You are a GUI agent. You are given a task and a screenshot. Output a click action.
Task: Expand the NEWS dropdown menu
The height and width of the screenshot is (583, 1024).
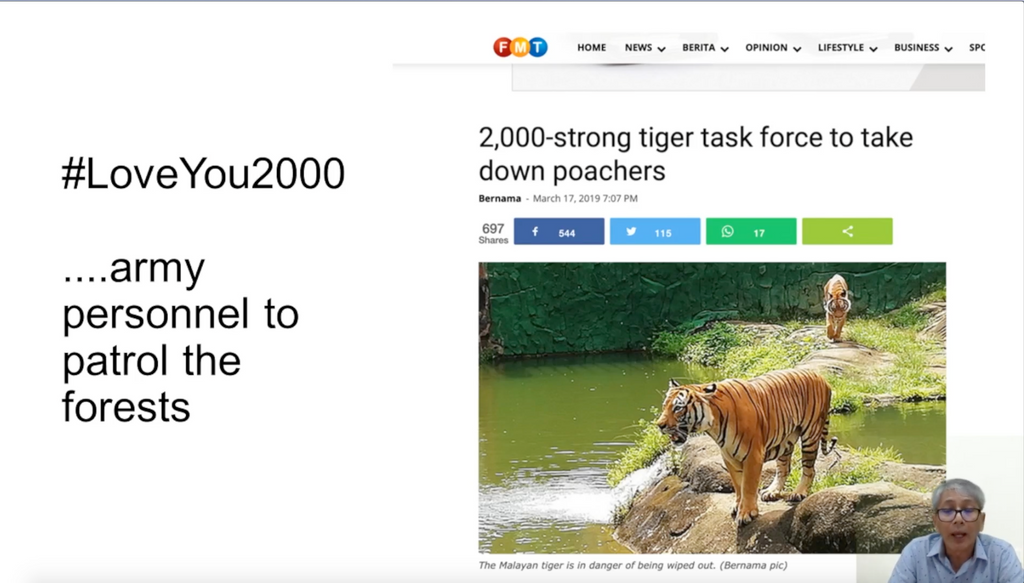(645, 48)
